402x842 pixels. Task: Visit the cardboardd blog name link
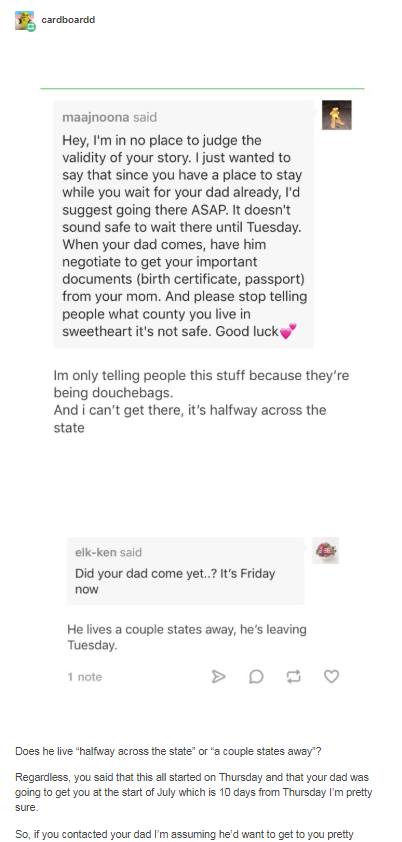[68, 20]
